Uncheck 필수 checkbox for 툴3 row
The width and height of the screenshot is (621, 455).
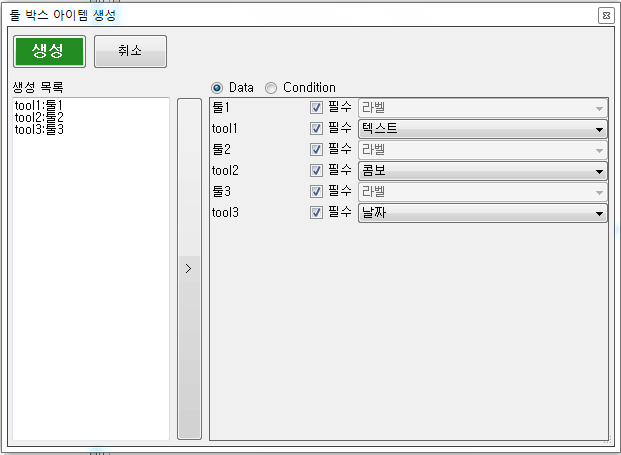pyautogui.click(x=316, y=191)
